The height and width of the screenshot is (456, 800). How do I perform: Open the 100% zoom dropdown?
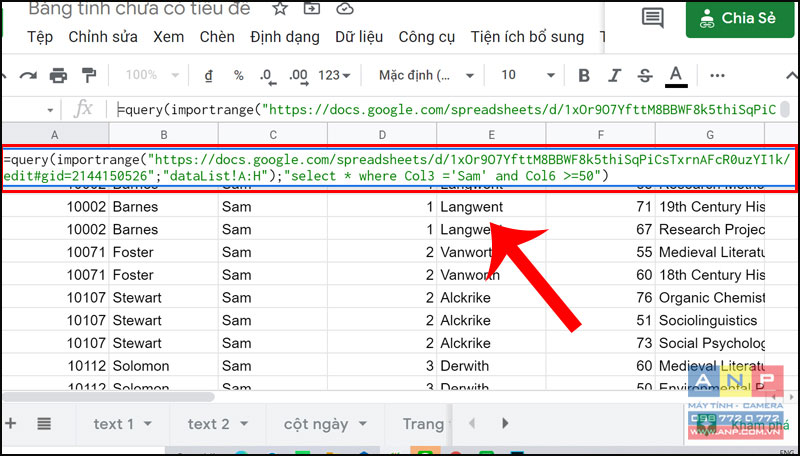152,75
